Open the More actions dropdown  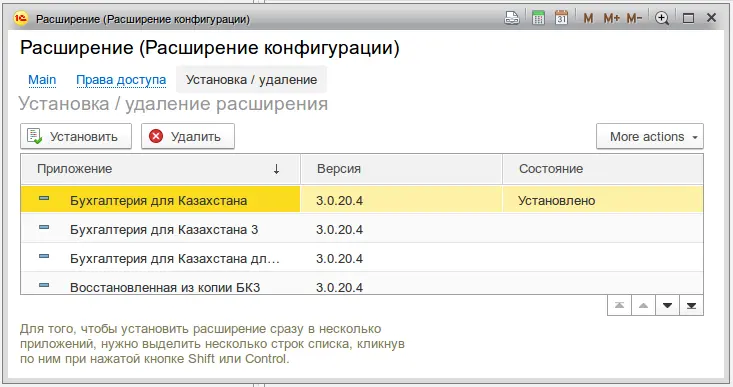tap(650, 136)
